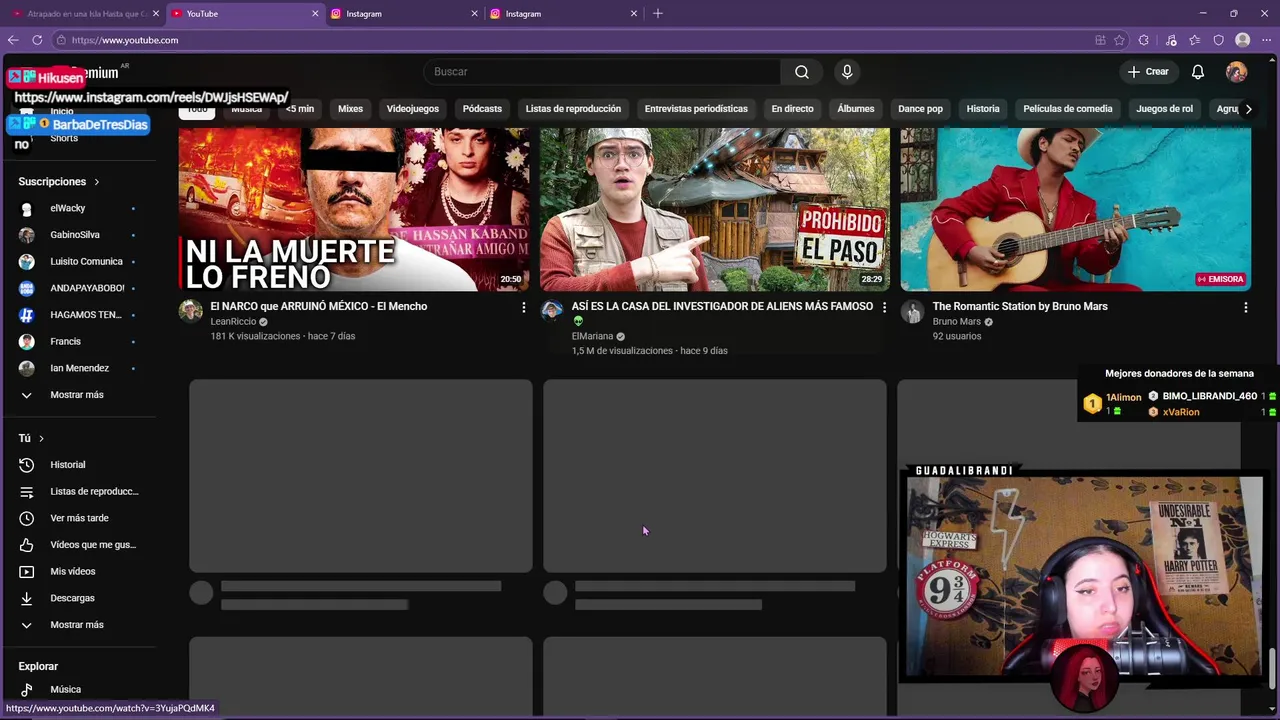Select the Dance pop chip

[920, 109]
